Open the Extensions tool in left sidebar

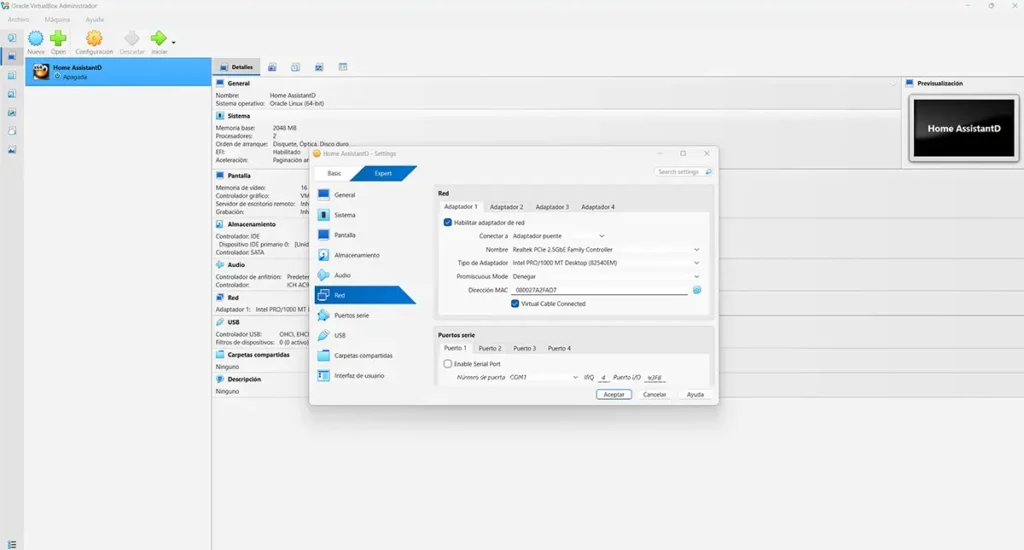[12, 75]
